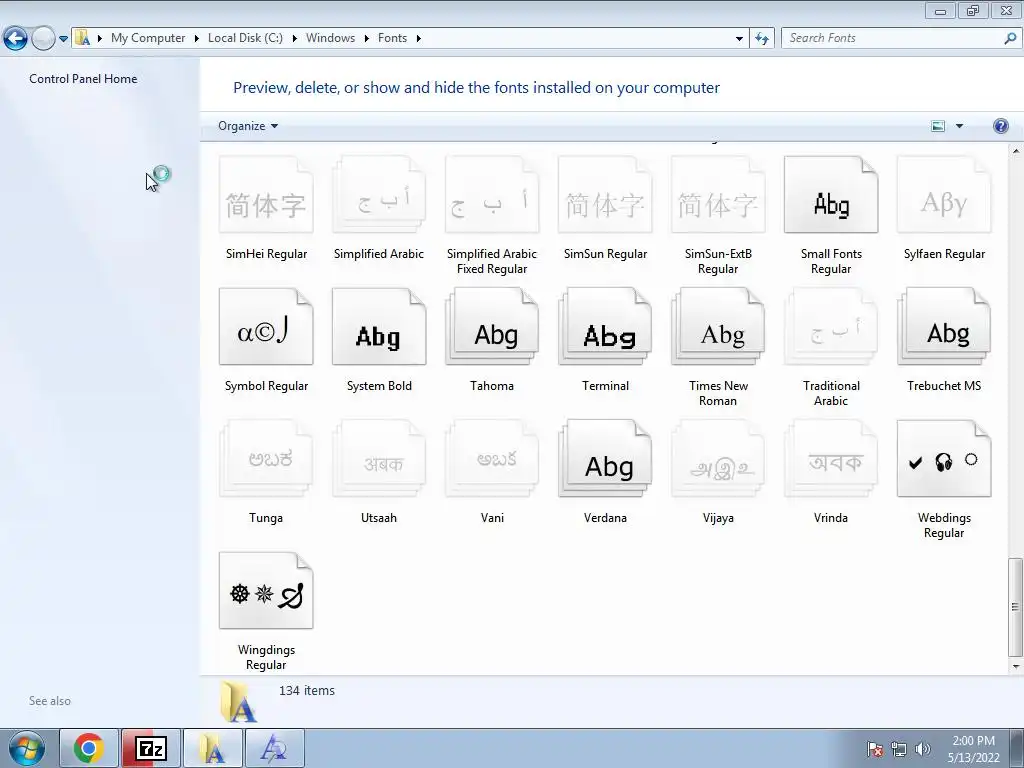Click the volume speaker tray icon
The width and height of the screenshot is (1024, 768).
pyautogui.click(x=922, y=749)
